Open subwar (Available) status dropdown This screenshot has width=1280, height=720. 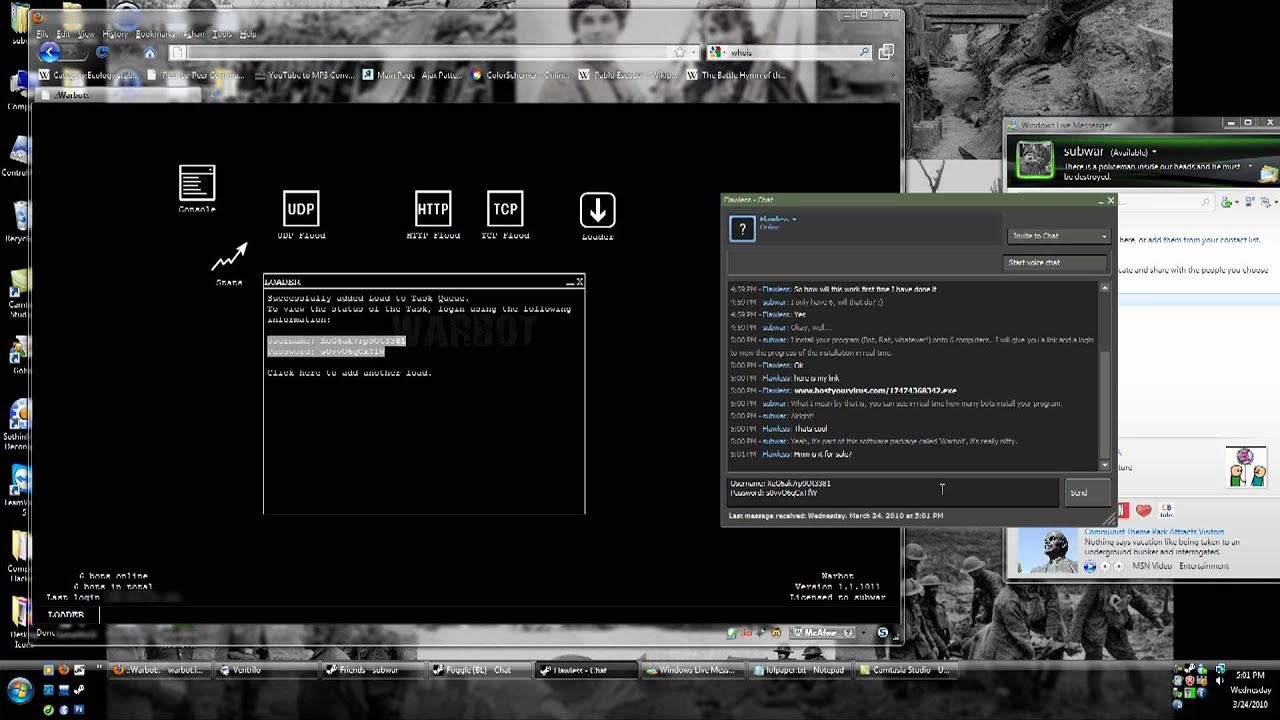pyautogui.click(x=1154, y=152)
